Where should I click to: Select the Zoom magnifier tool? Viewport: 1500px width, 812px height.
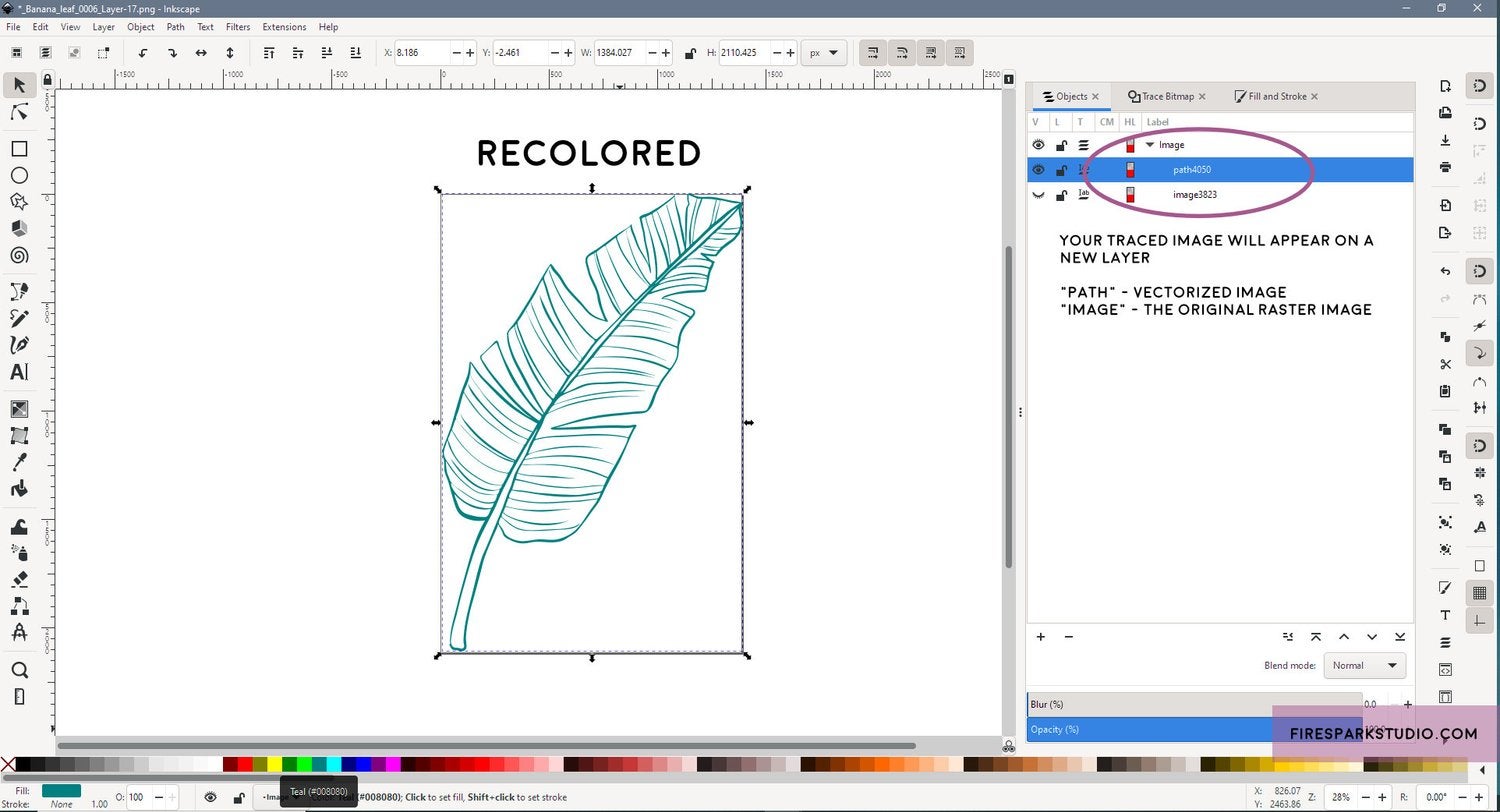pyautogui.click(x=19, y=670)
